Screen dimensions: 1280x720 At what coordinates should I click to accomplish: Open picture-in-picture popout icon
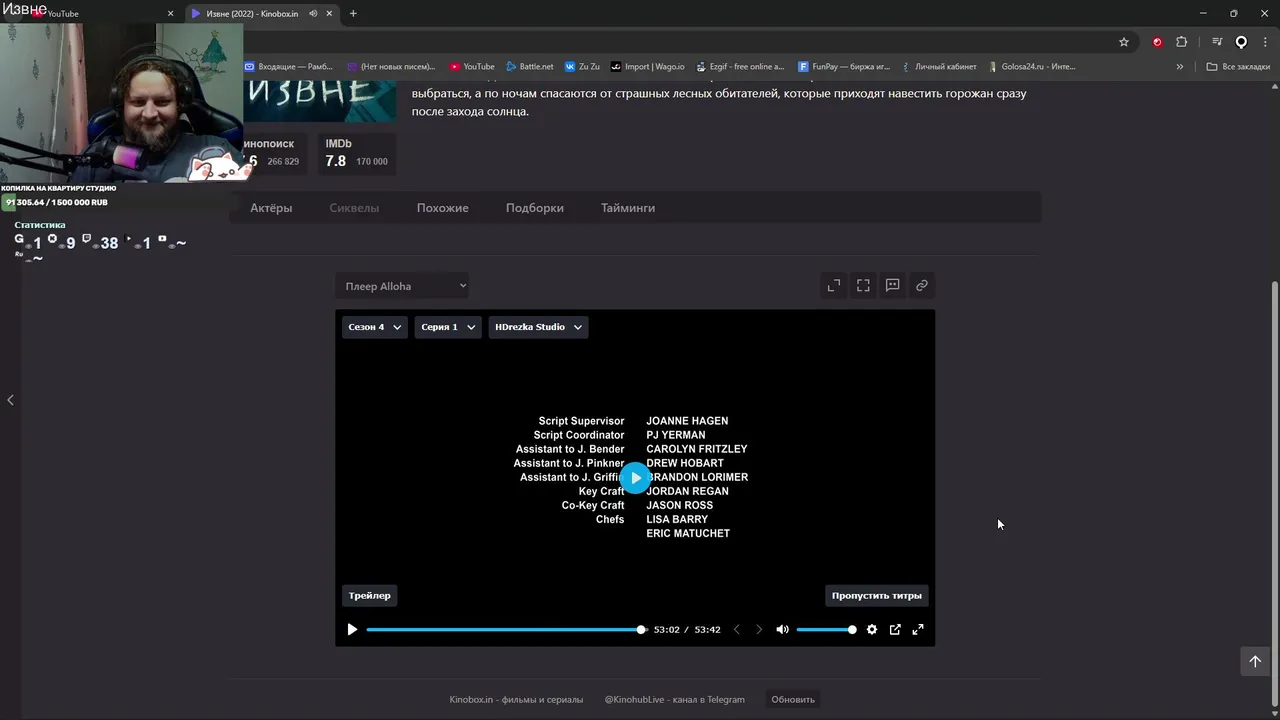click(x=895, y=630)
